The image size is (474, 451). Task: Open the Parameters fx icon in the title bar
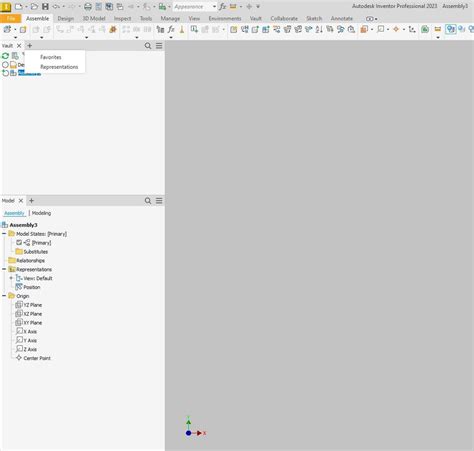(x=222, y=6)
